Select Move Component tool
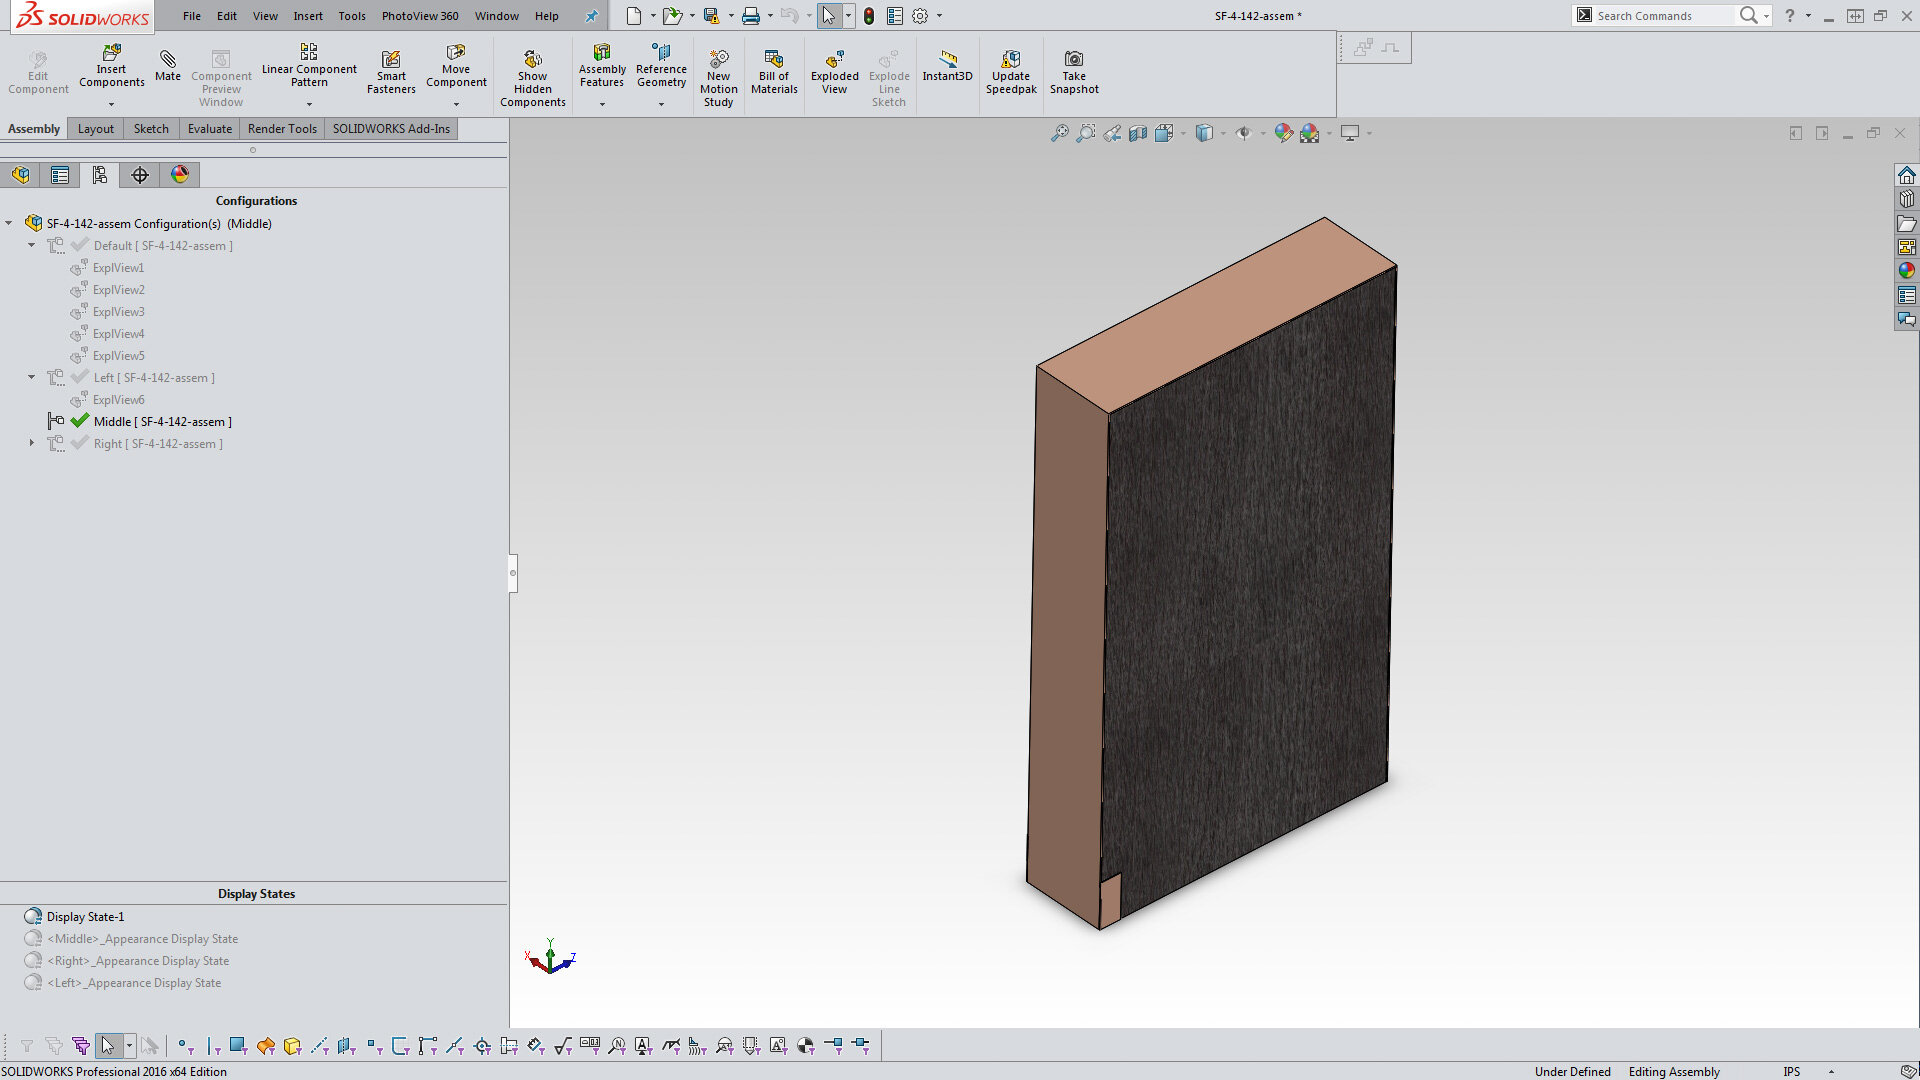The image size is (1920, 1080). point(456,66)
